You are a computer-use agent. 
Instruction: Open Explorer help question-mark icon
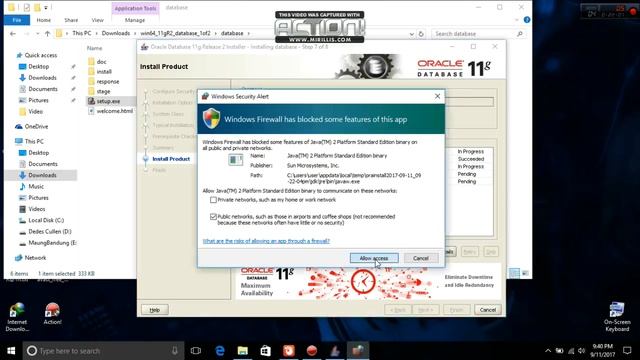tap(527, 20)
